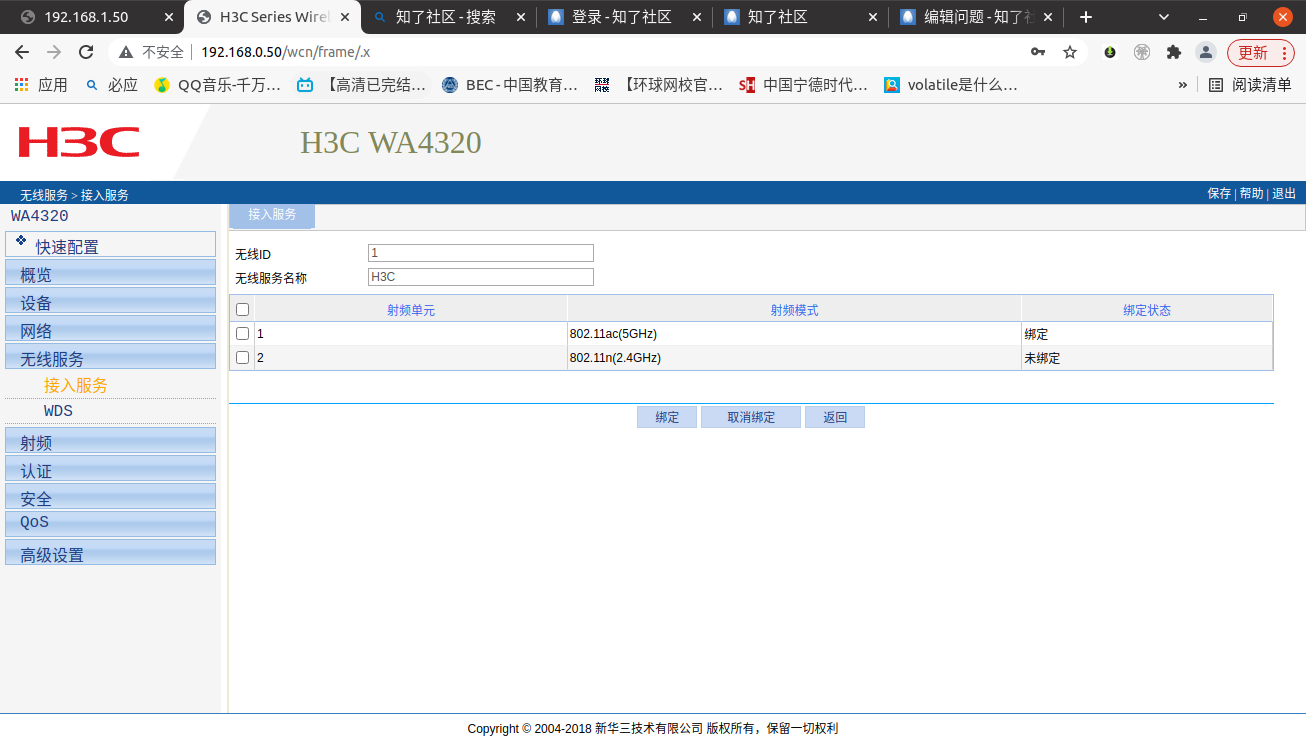Check radio unit 1 802.11ac(5GHz) checkbox
Screen dimensions: 1306x741
pyautogui.click(x=242, y=334)
